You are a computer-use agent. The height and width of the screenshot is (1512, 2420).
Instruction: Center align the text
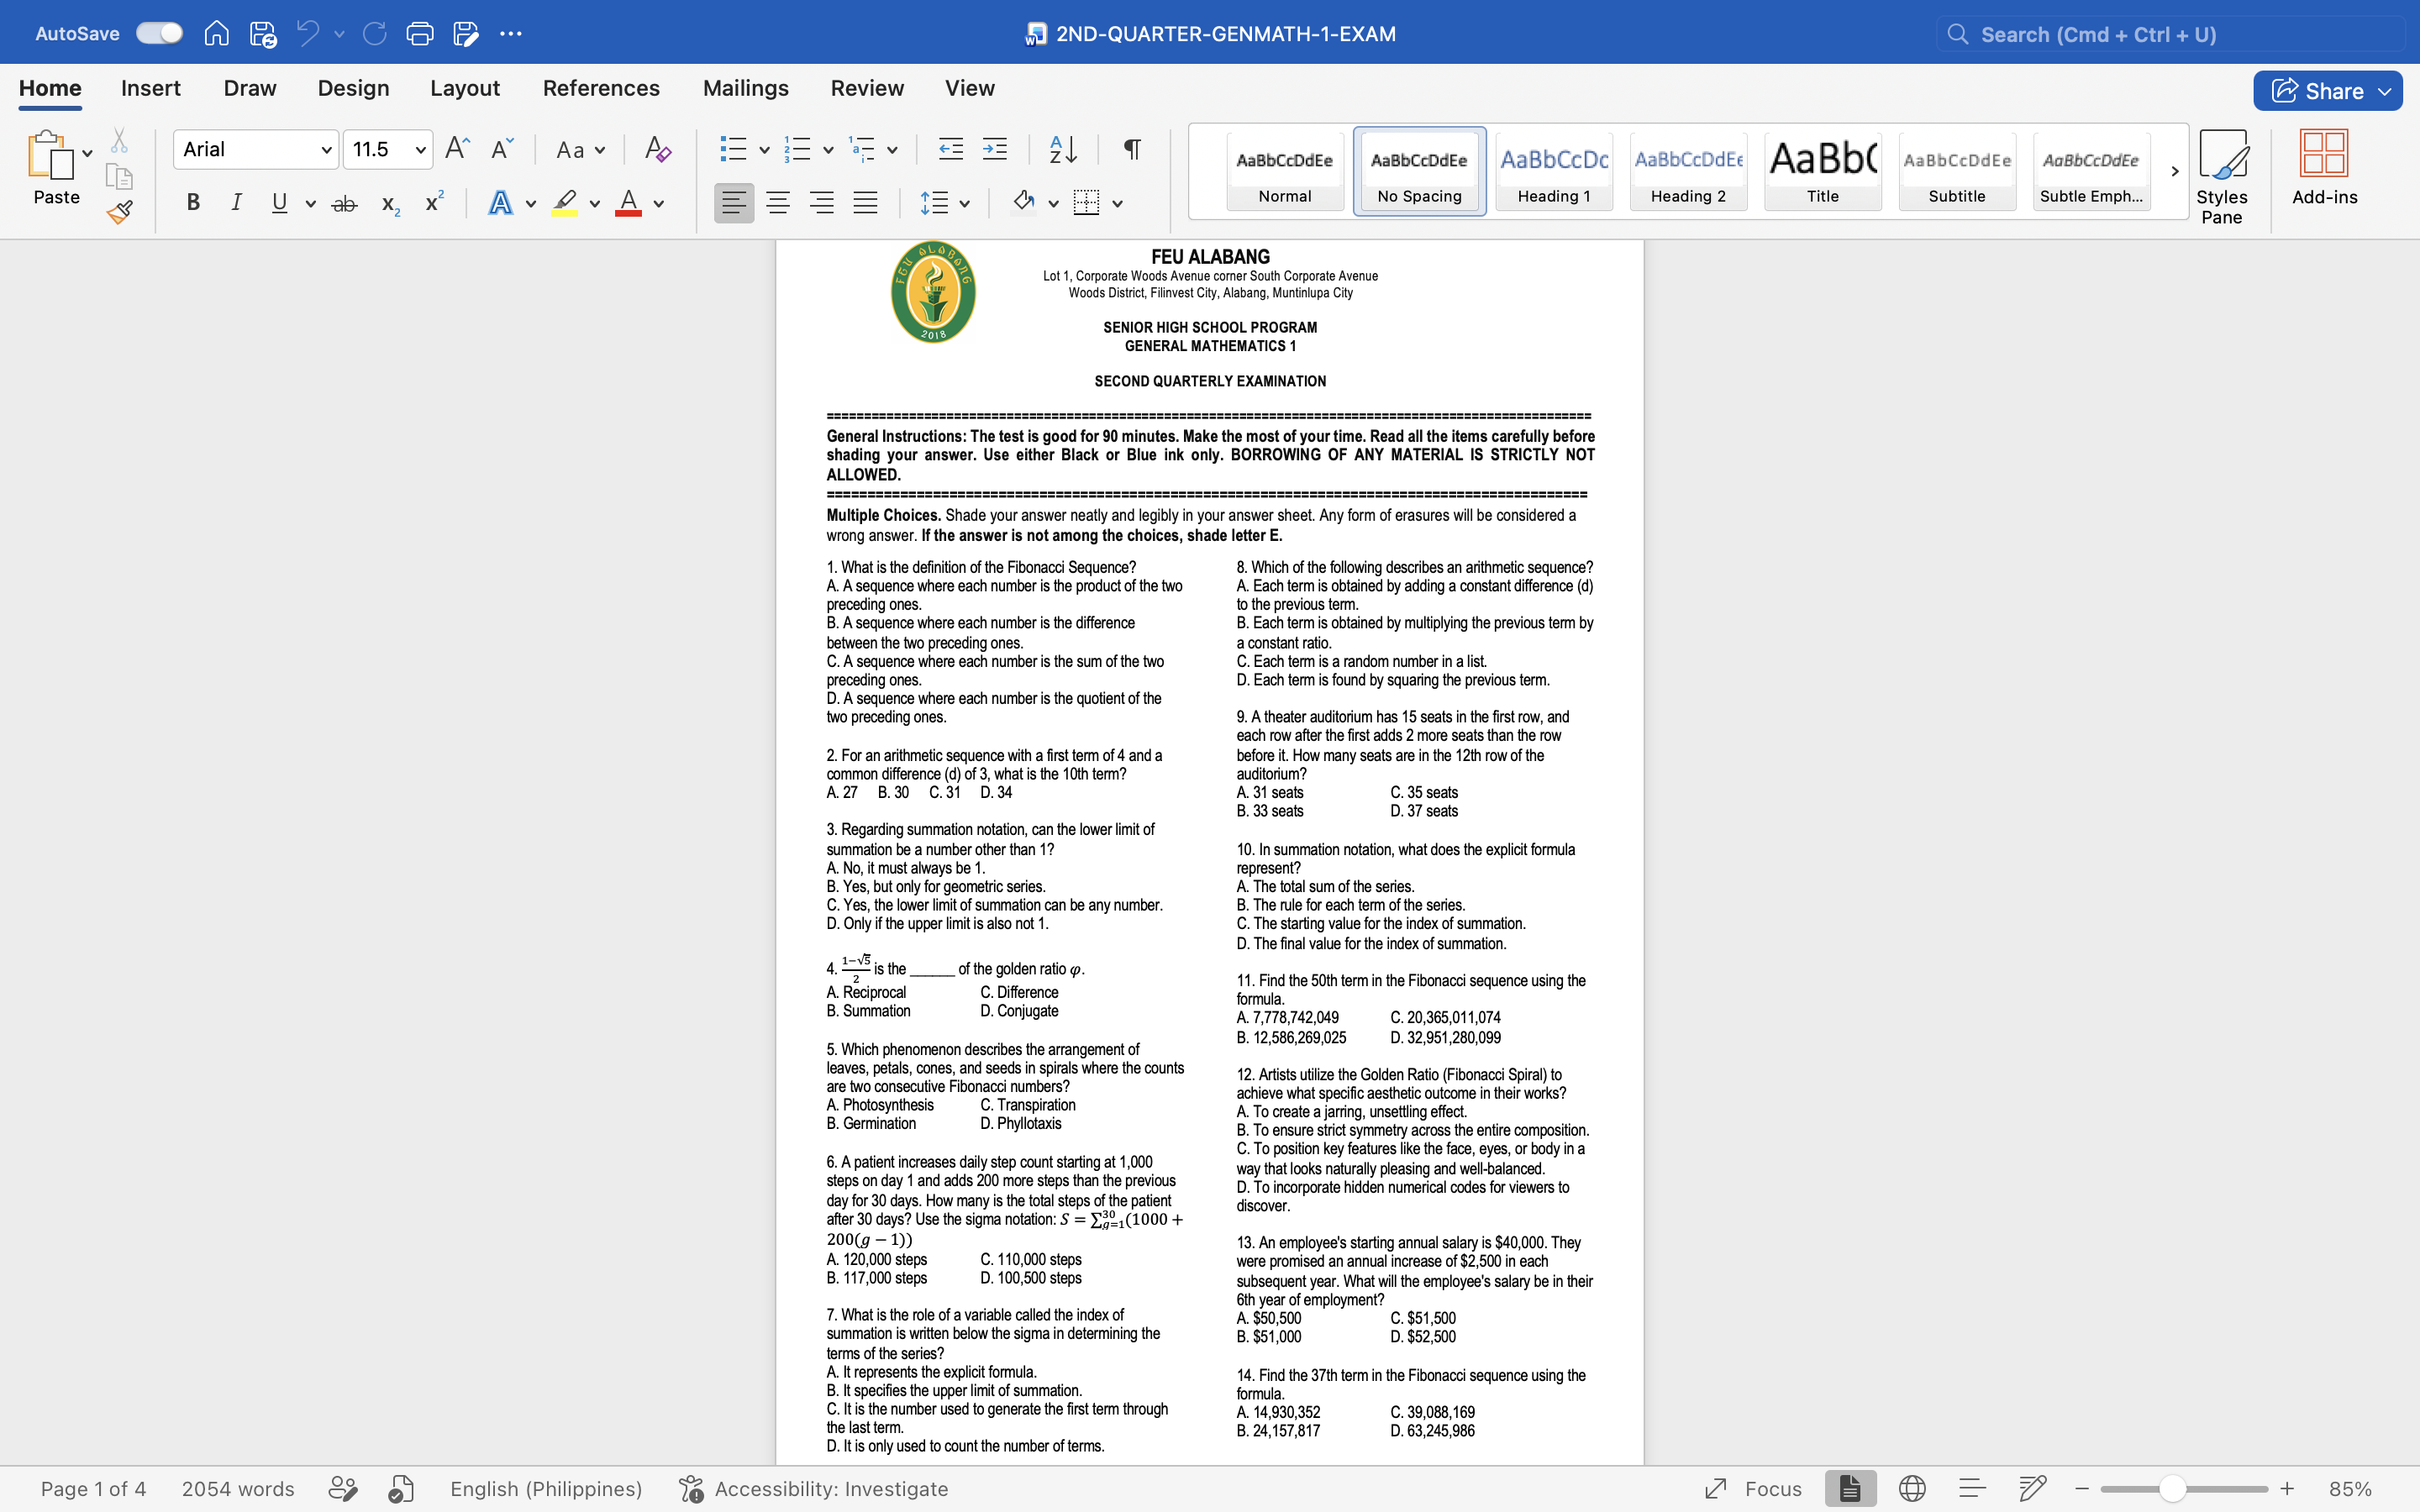point(778,203)
